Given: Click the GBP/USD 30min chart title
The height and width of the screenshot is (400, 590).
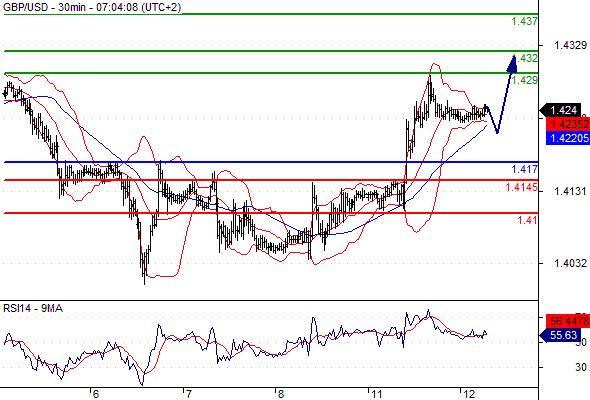Looking at the screenshot, I should pyautogui.click(x=92, y=7).
